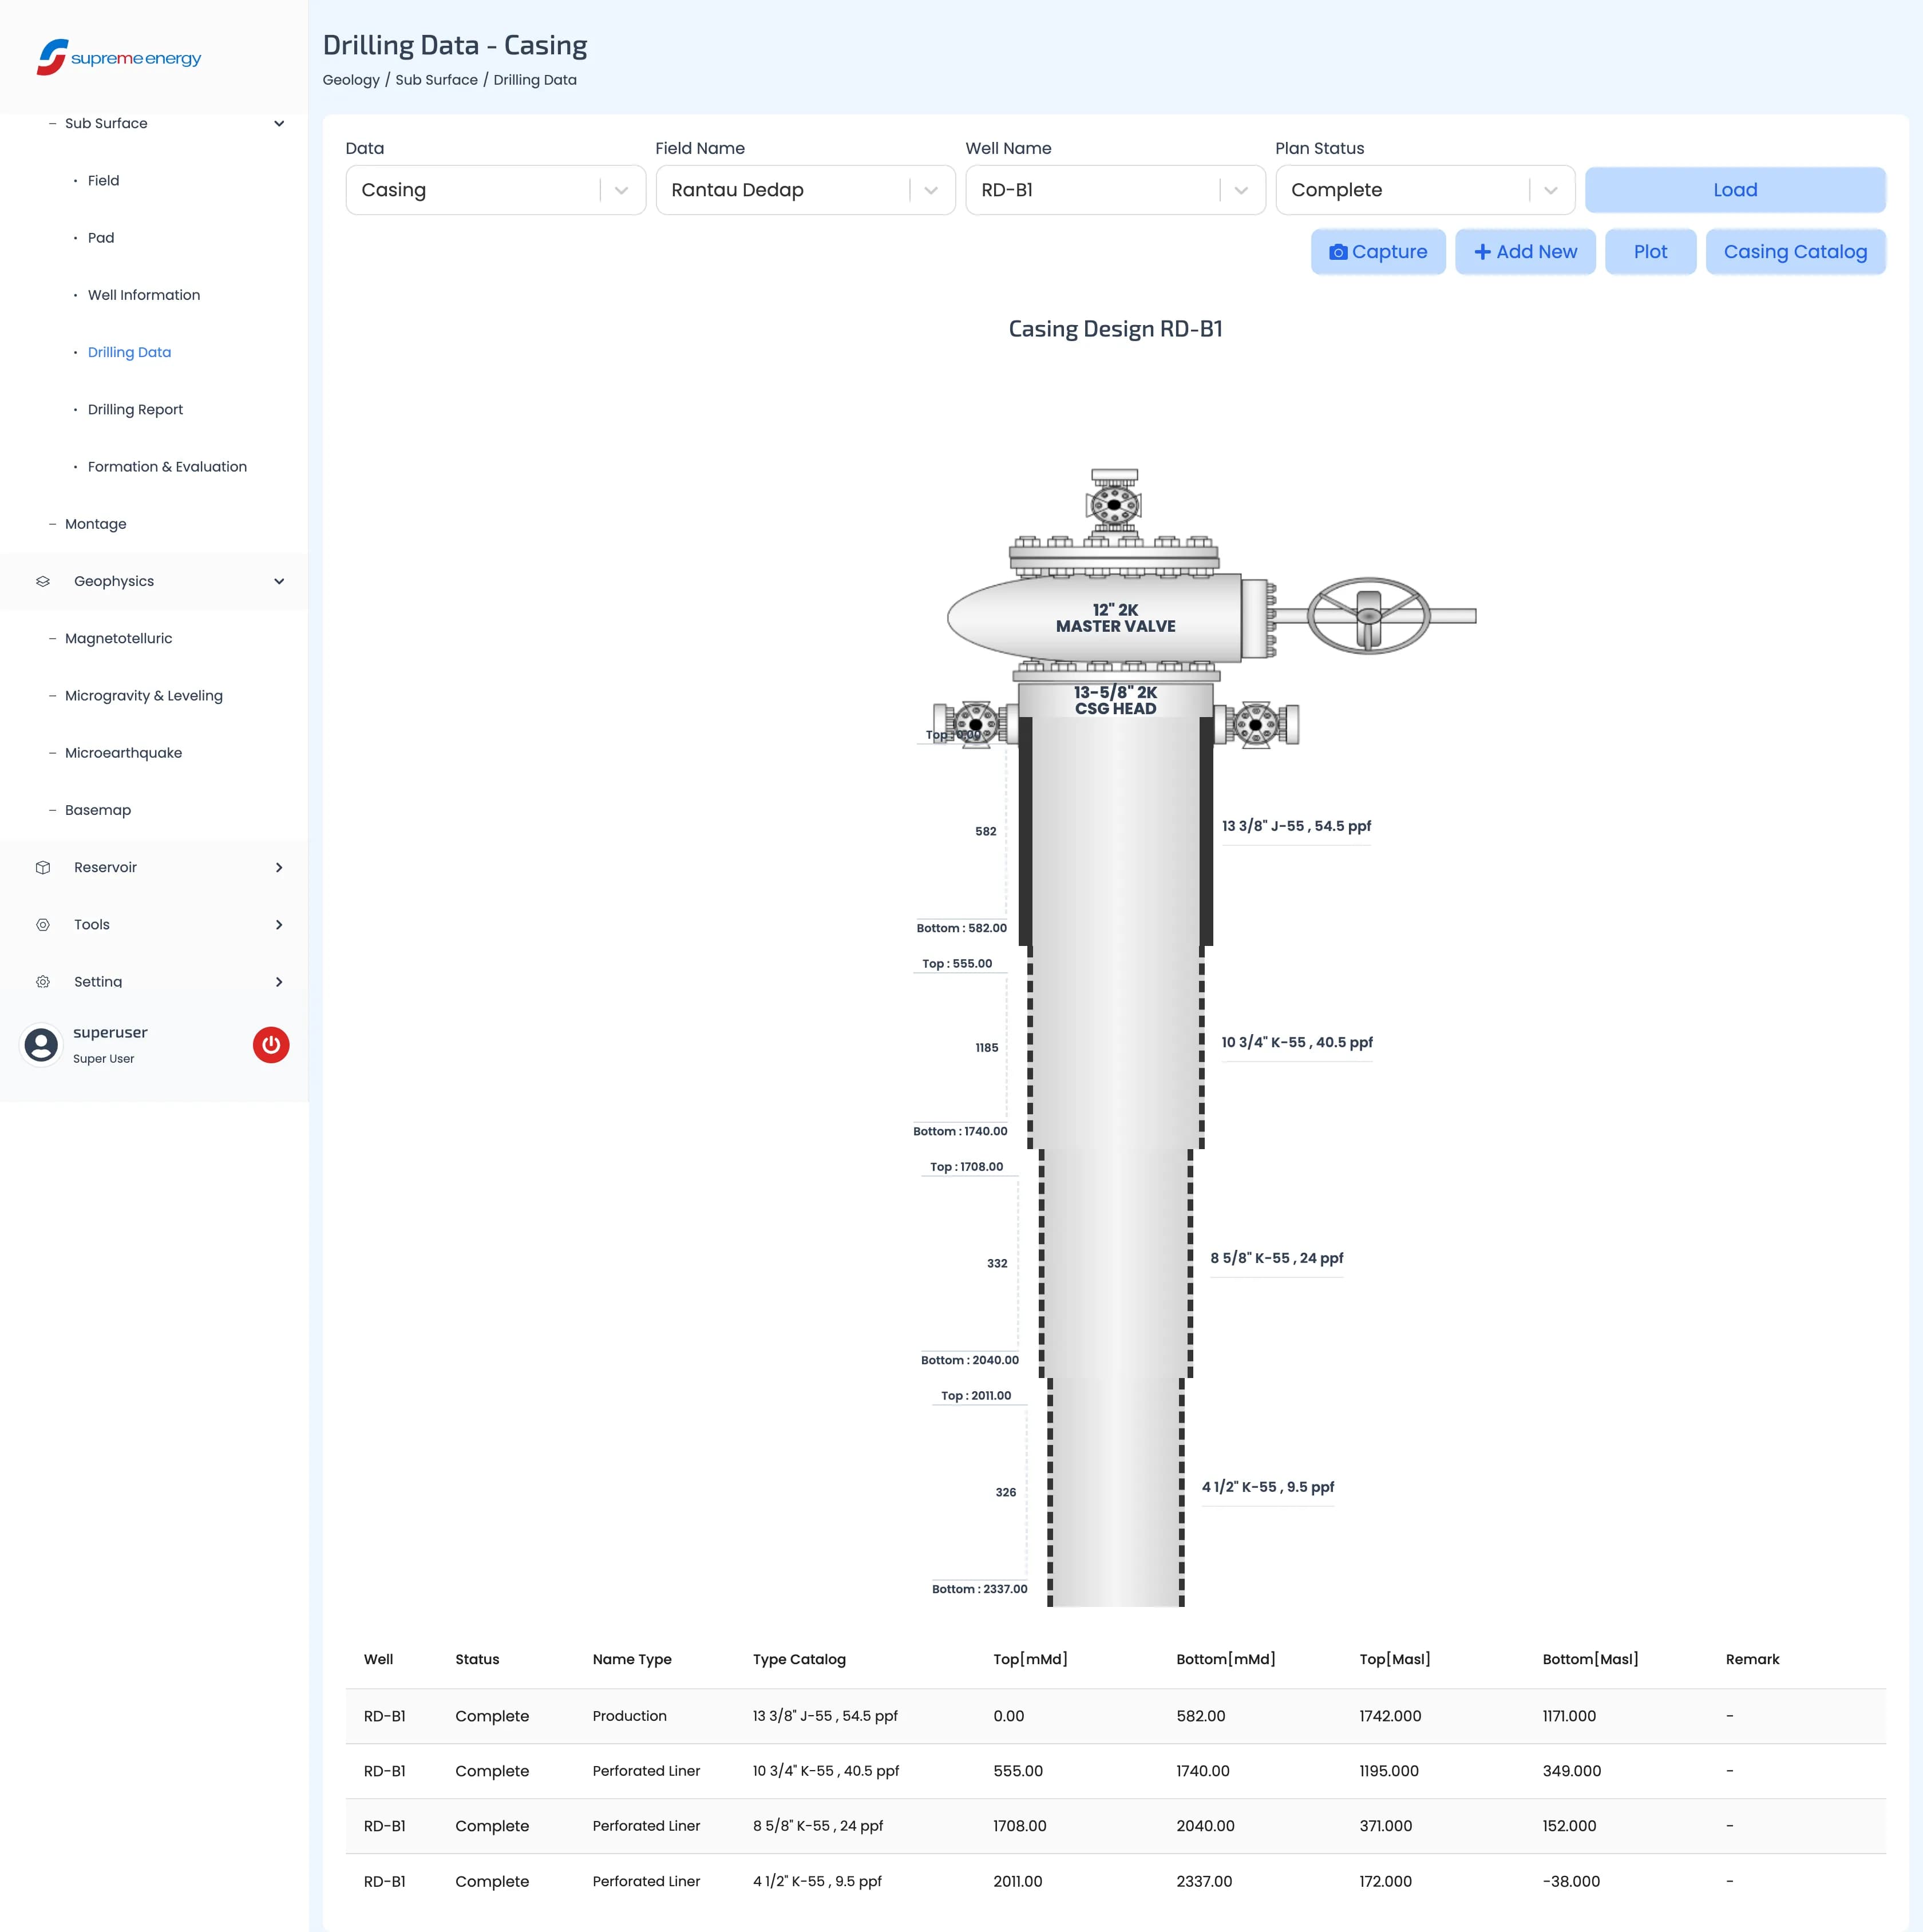
Task: Click the Geophysics layers icon
Action: tap(43, 581)
